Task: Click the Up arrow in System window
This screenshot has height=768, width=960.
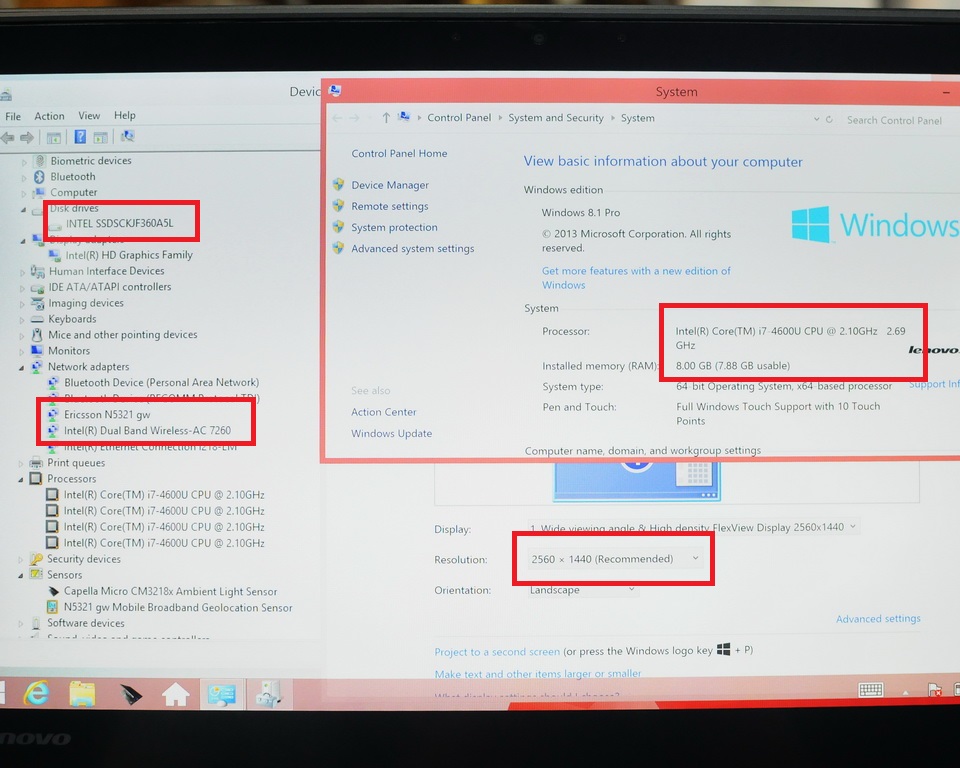Action: pyautogui.click(x=386, y=118)
